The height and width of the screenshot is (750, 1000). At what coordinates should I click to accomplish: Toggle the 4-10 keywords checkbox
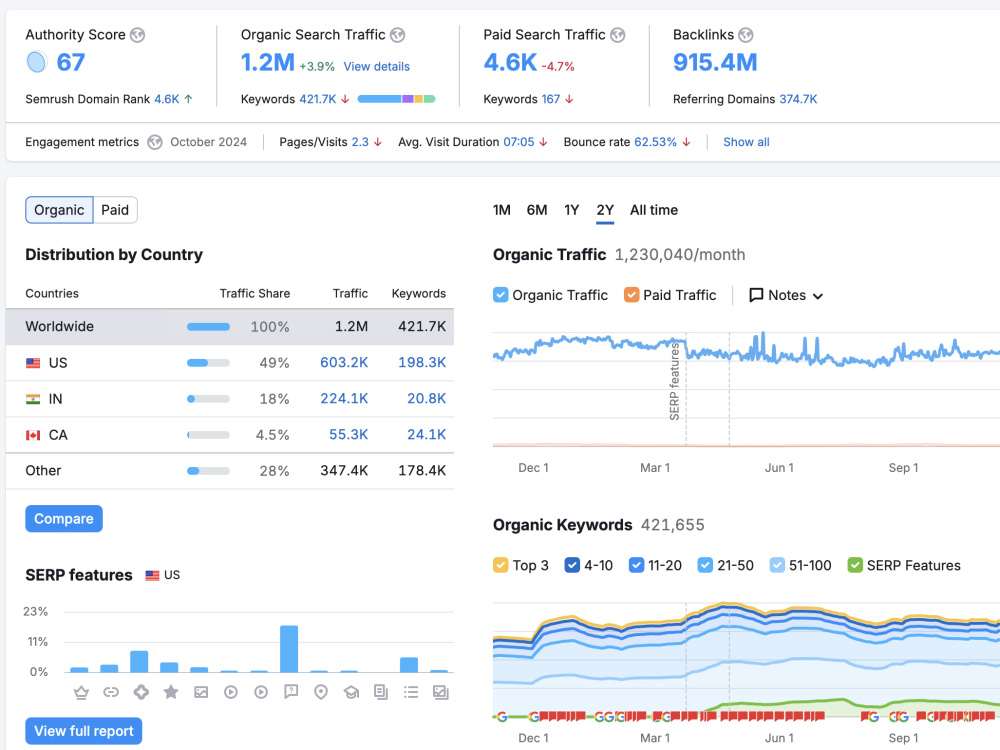pos(572,565)
